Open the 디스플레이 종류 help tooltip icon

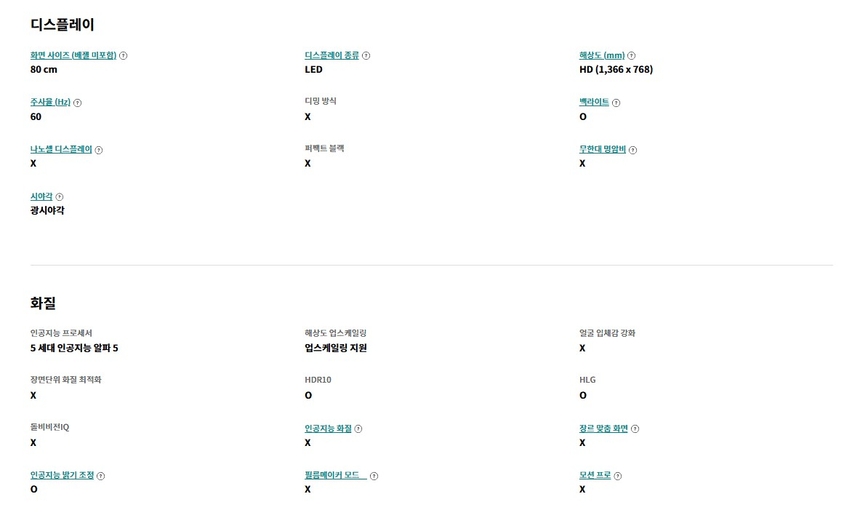(366, 56)
